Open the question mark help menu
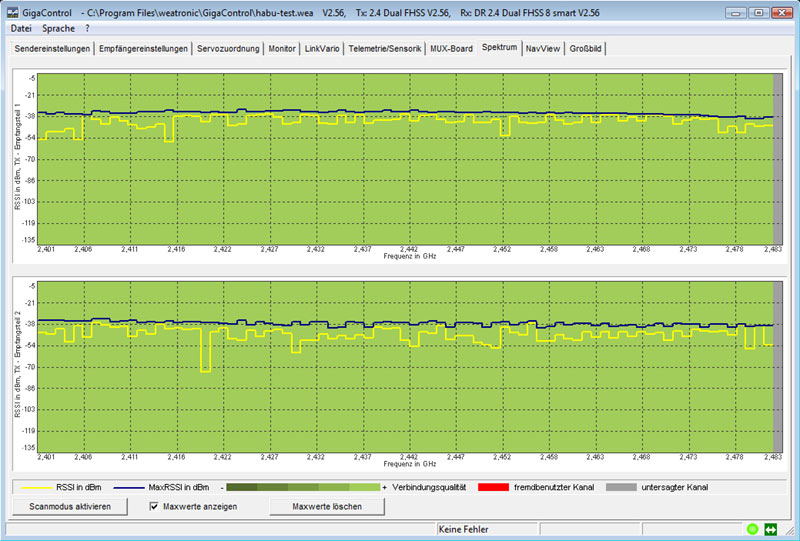800x541 pixels. click(87, 29)
